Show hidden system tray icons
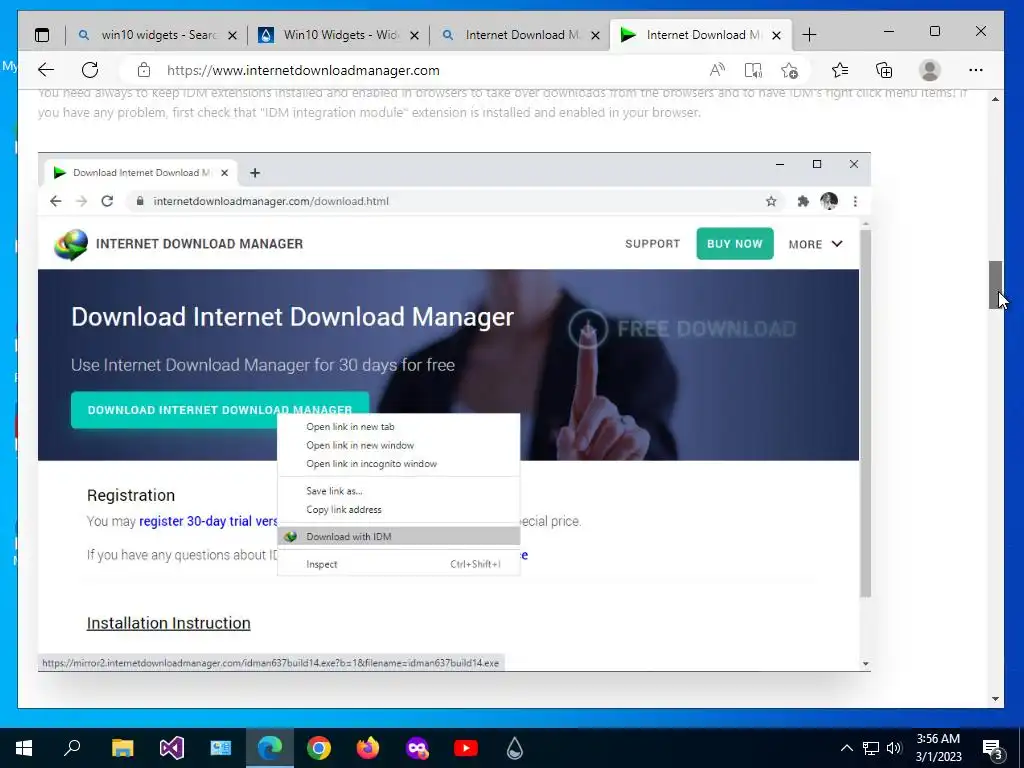Screen dimensions: 1024x768 point(846,748)
